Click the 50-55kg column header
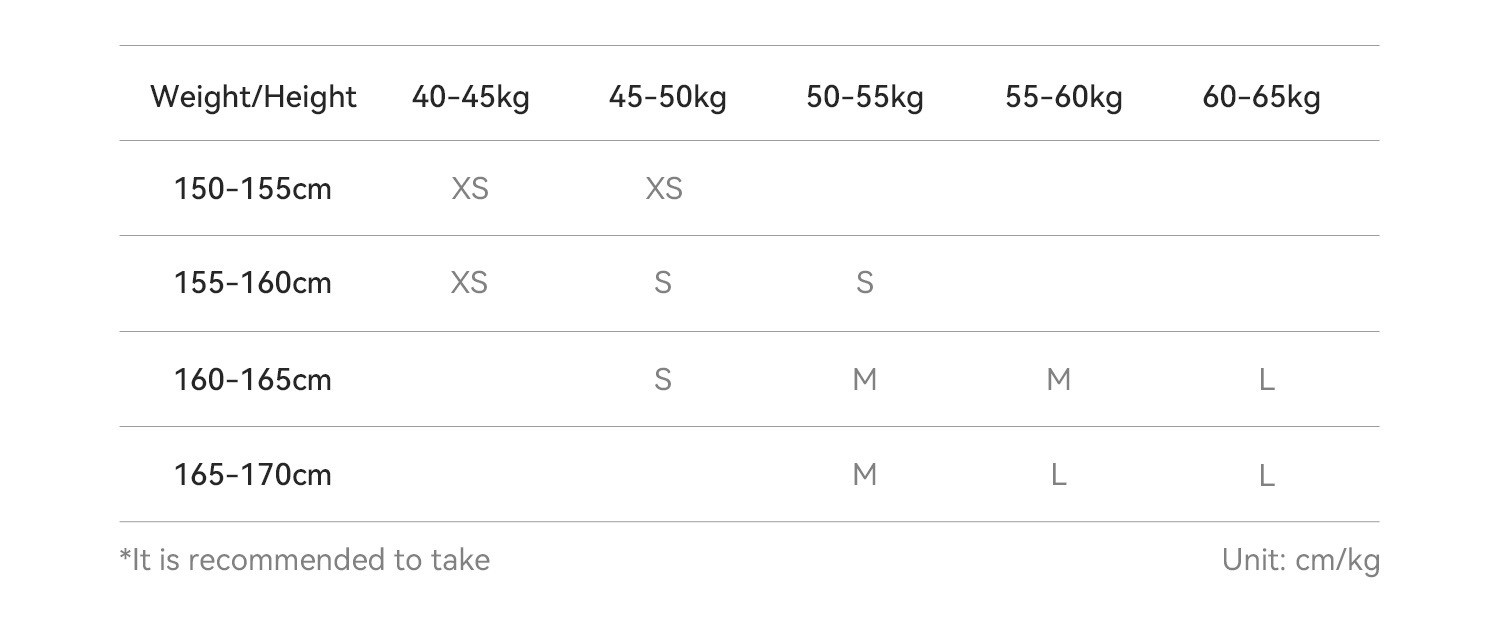Viewport: 1500px width, 639px height. click(x=865, y=97)
